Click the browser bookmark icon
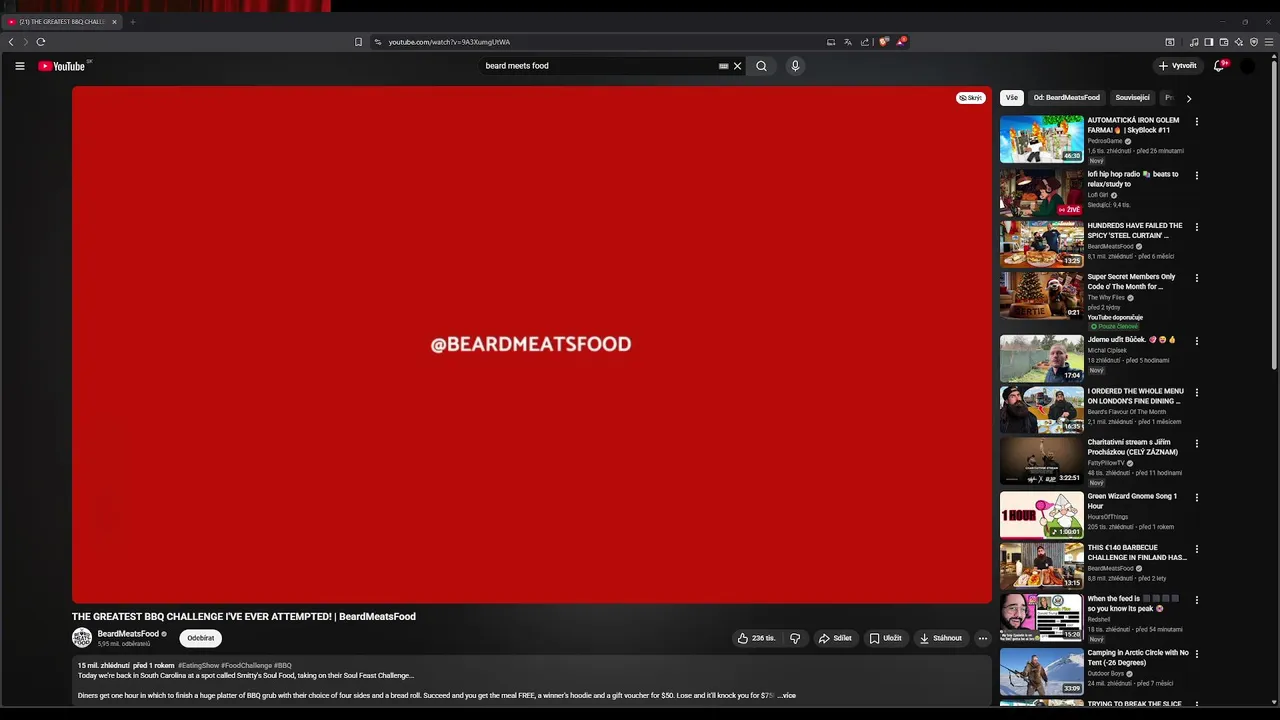1280x720 pixels. 358,42
